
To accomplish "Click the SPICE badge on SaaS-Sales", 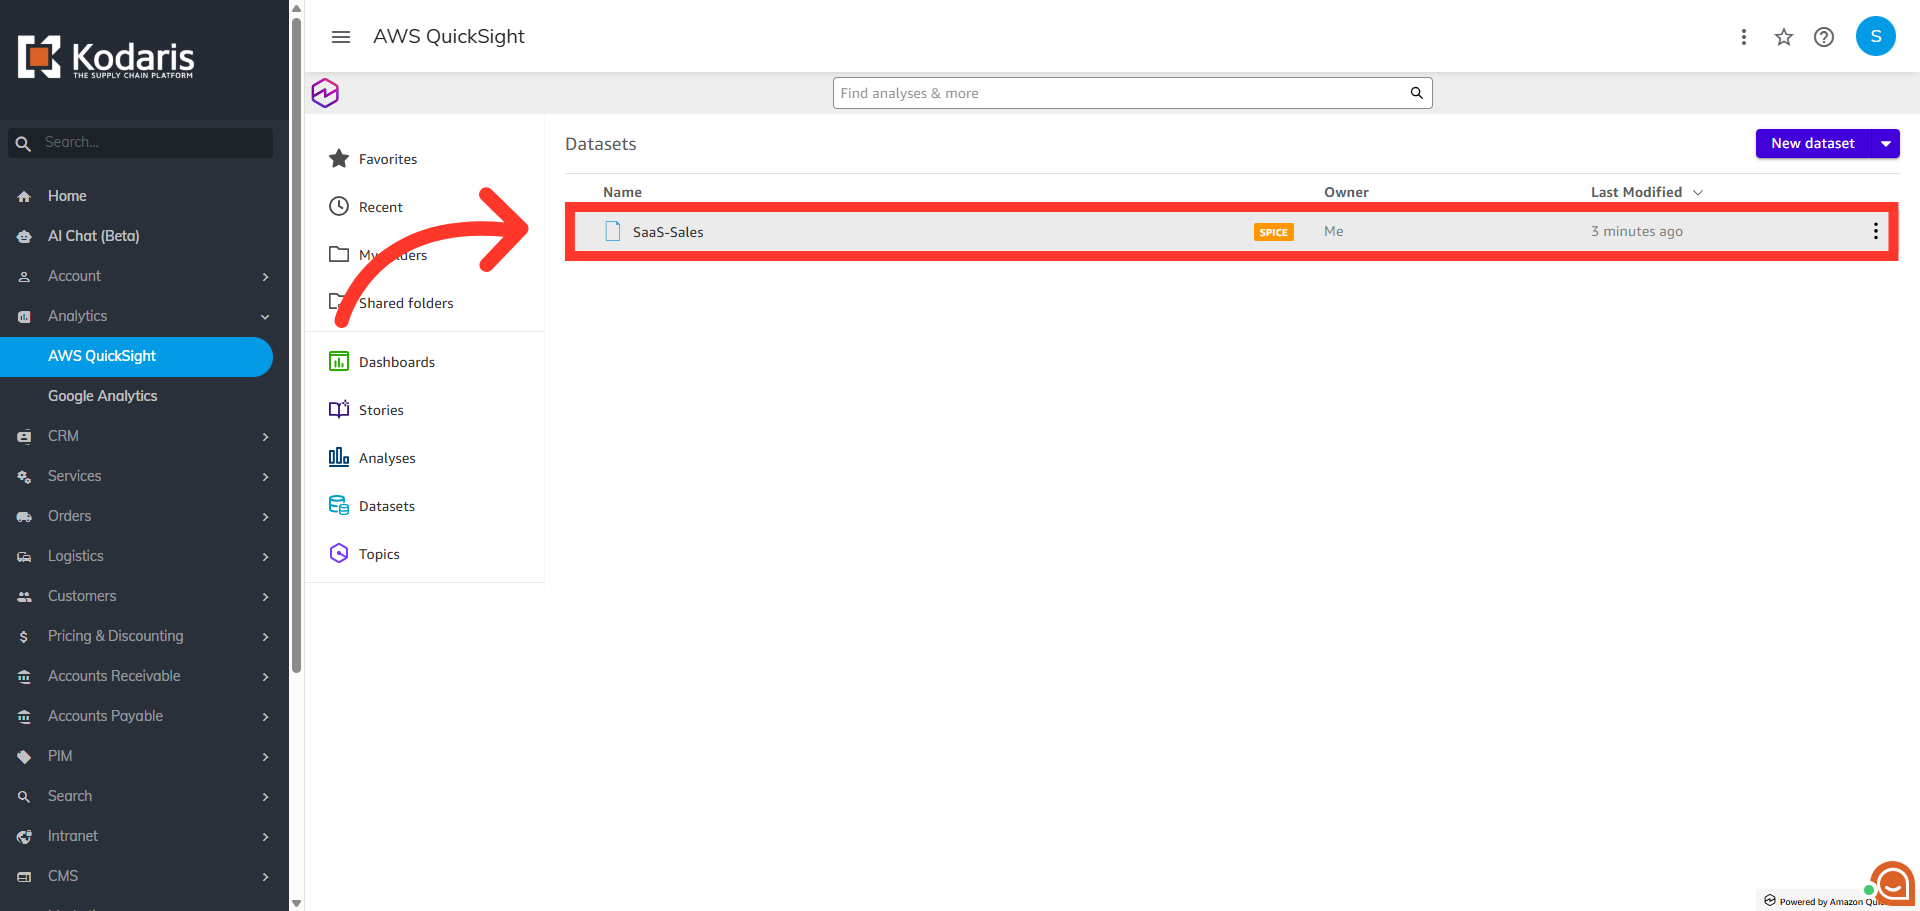I will [1273, 232].
